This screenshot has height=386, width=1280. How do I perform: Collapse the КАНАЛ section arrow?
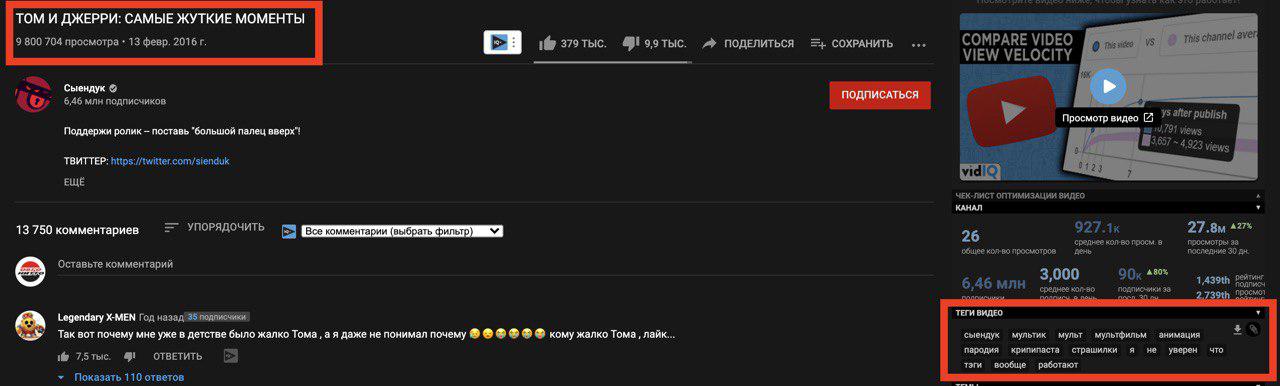tap(1257, 208)
